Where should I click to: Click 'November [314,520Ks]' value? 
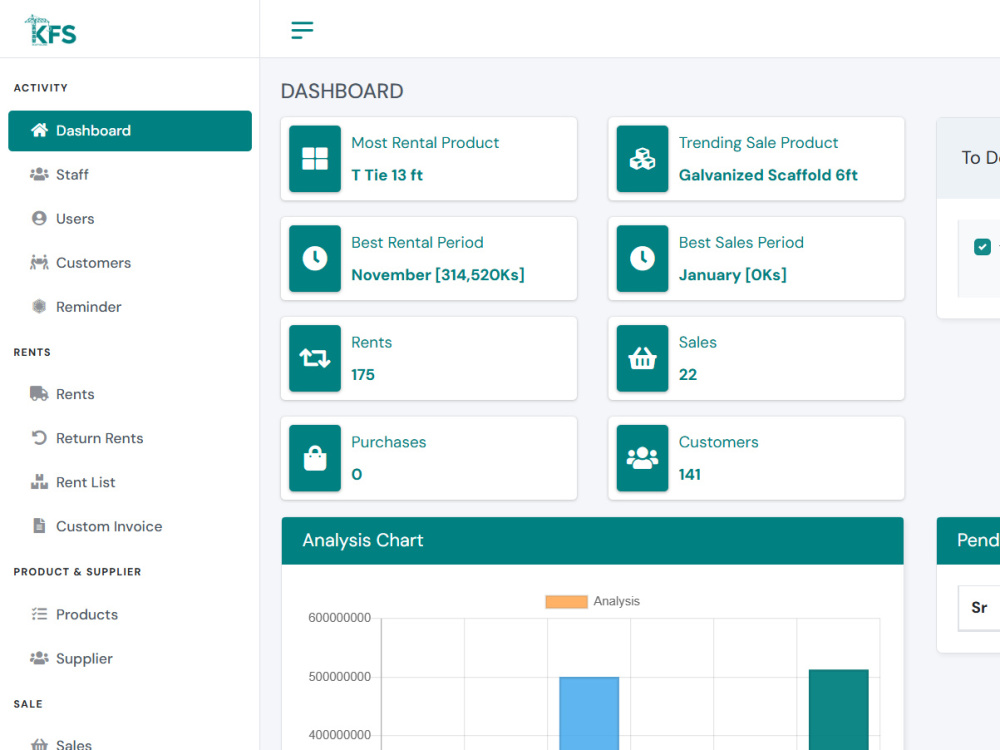438,275
